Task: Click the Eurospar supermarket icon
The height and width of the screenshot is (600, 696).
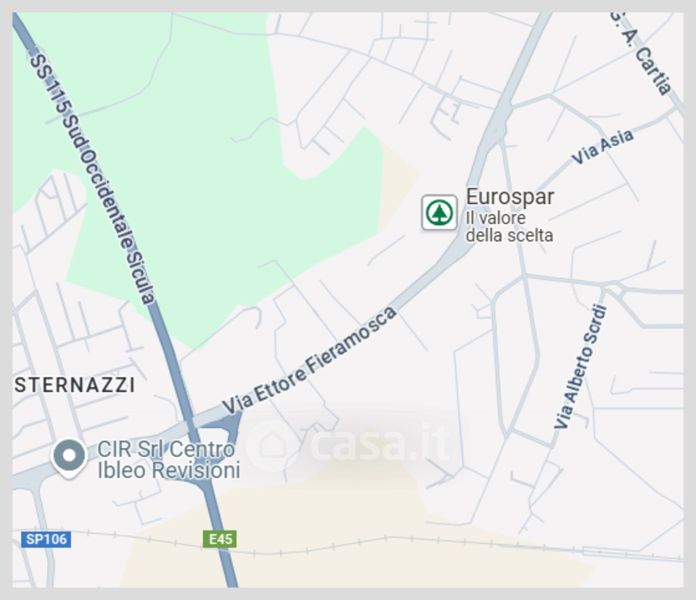Action: tap(439, 213)
